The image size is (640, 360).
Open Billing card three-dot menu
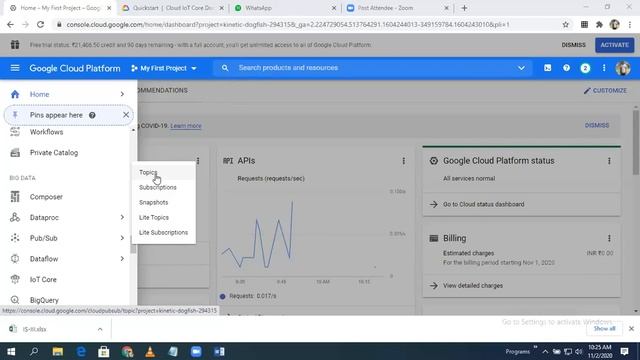[609, 238]
